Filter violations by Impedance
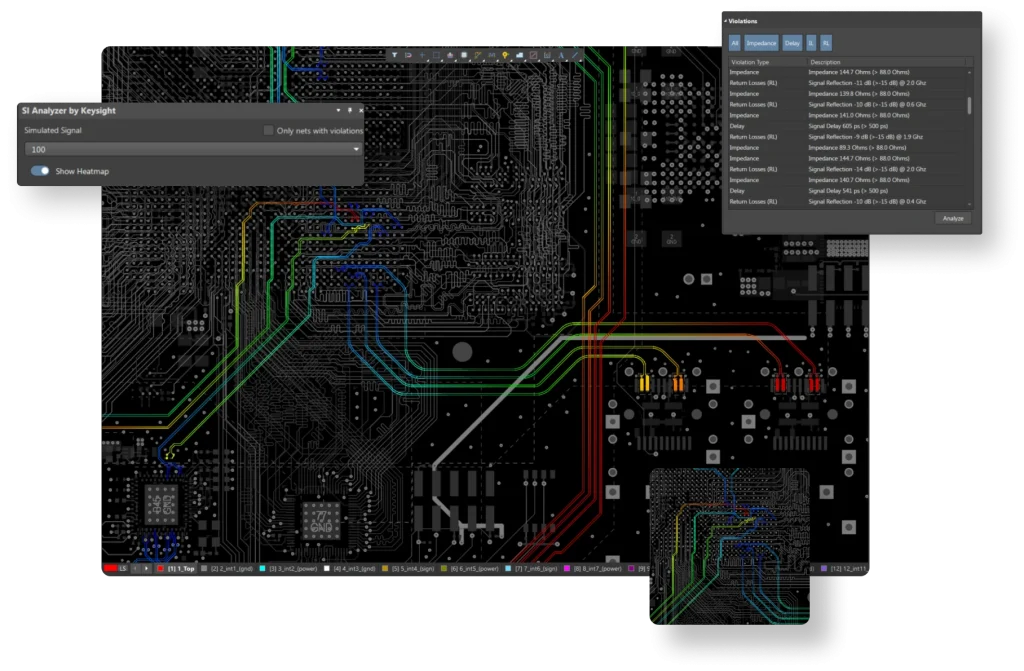 point(761,43)
